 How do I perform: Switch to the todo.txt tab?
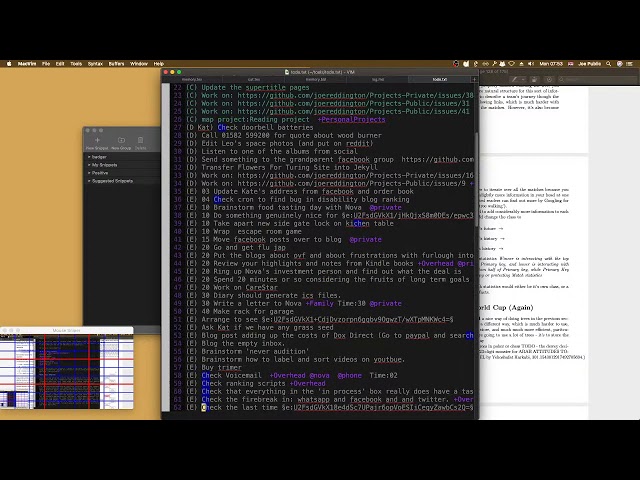[439, 79]
